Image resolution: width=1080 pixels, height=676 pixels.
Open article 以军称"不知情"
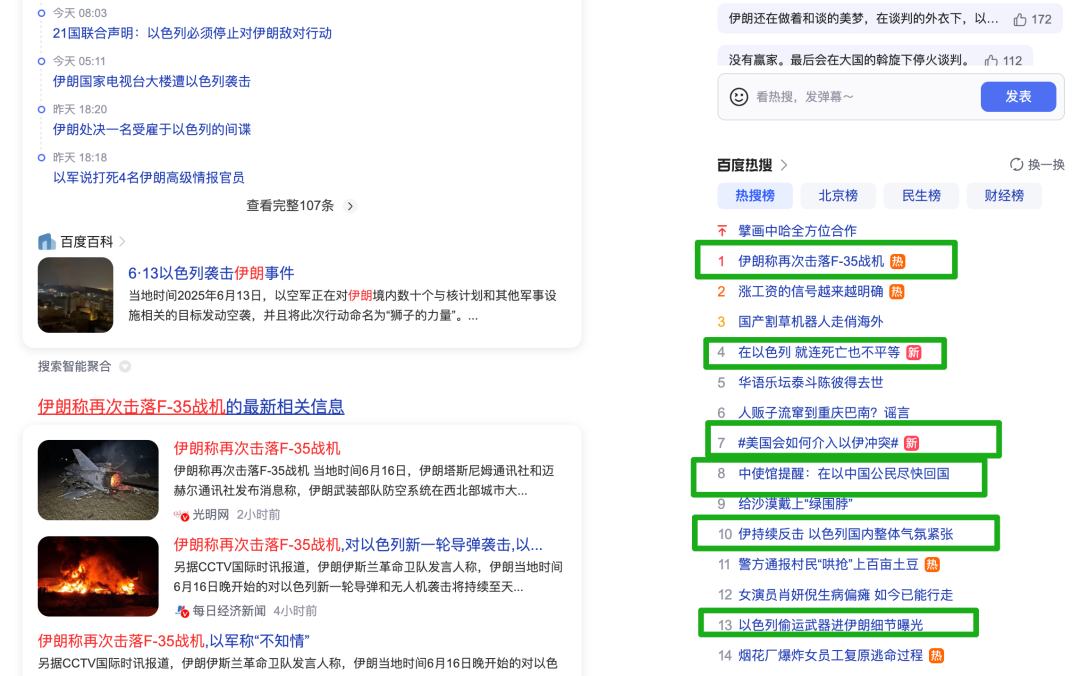(x=174, y=642)
